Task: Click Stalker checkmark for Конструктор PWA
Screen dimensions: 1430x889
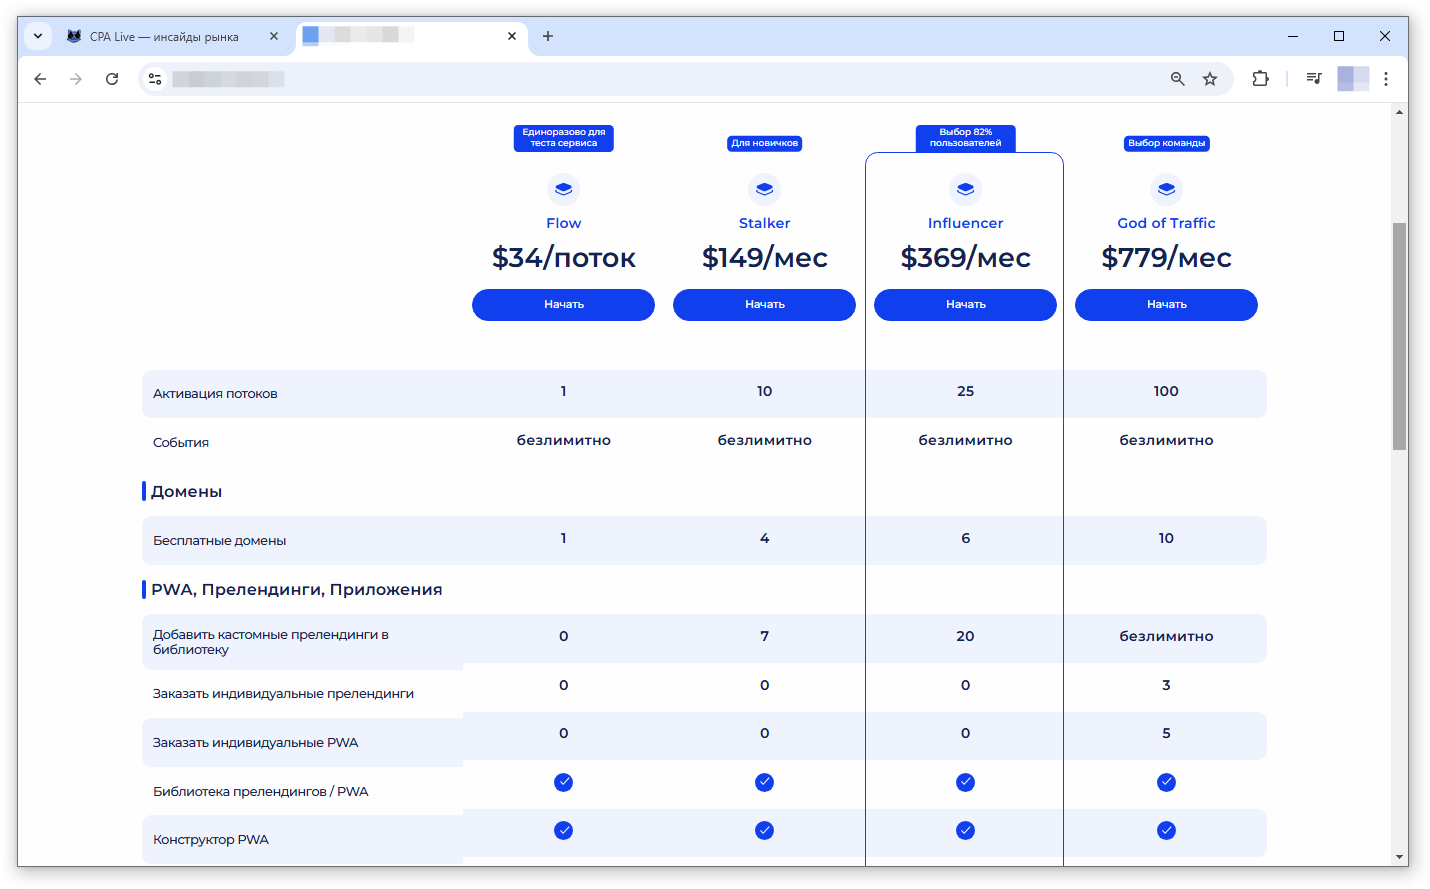Action: pos(764,830)
